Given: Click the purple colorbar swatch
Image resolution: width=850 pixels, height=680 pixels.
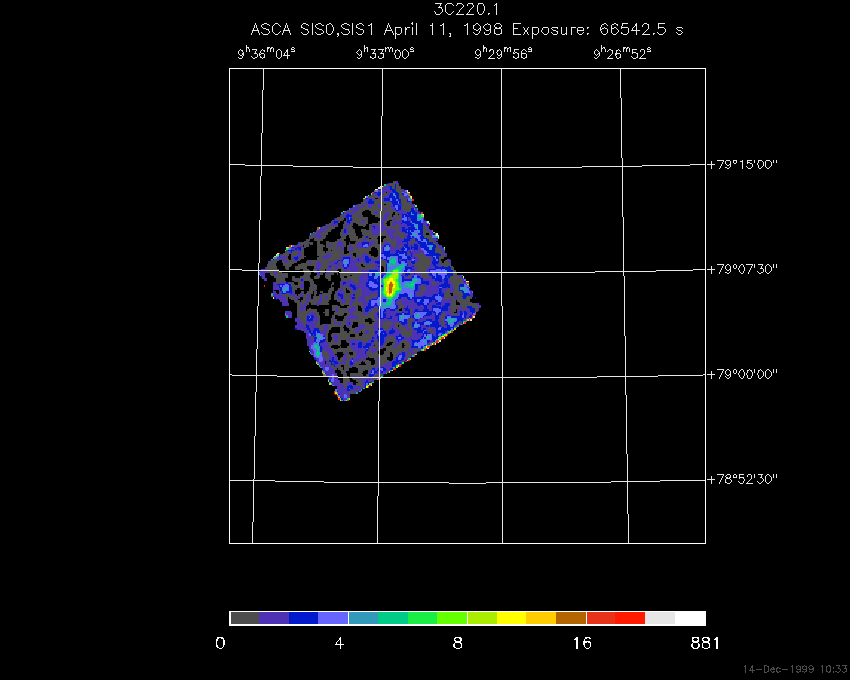Looking at the screenshot, I should pos(274,618).
